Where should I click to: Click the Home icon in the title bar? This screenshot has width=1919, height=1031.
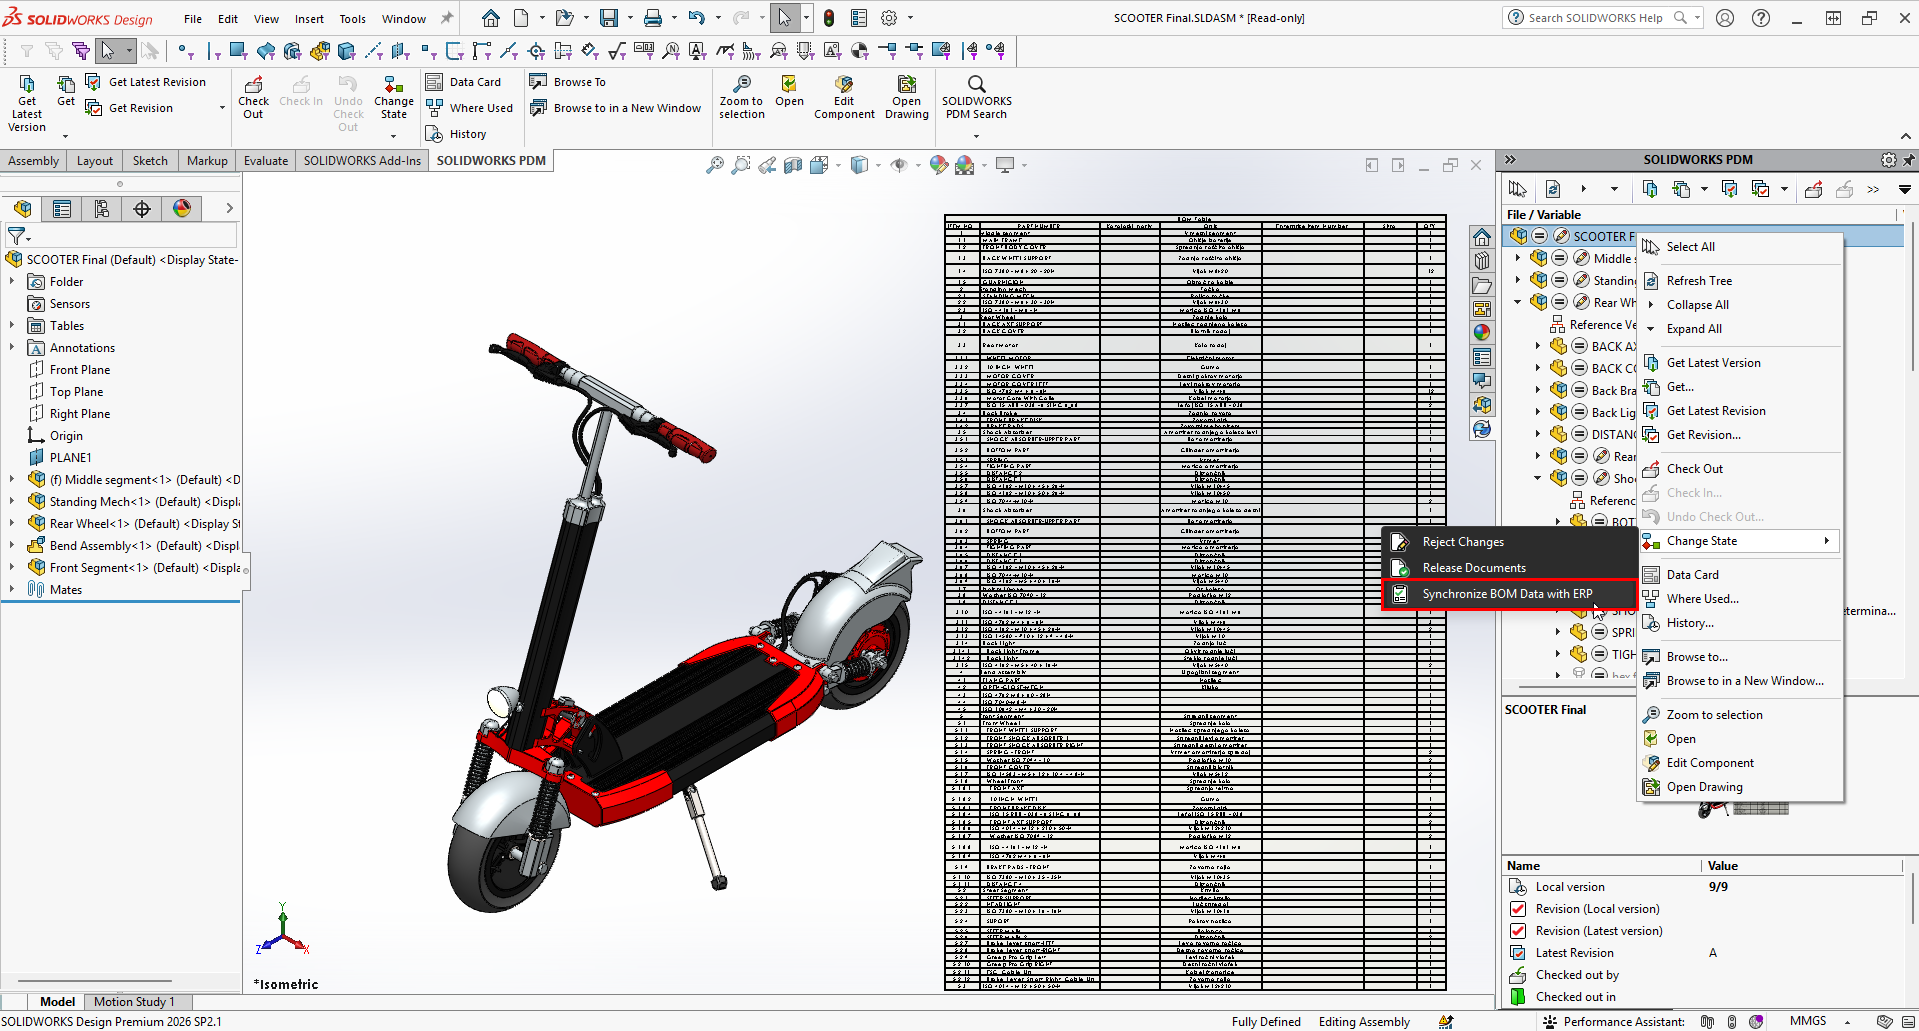point(491,18)
